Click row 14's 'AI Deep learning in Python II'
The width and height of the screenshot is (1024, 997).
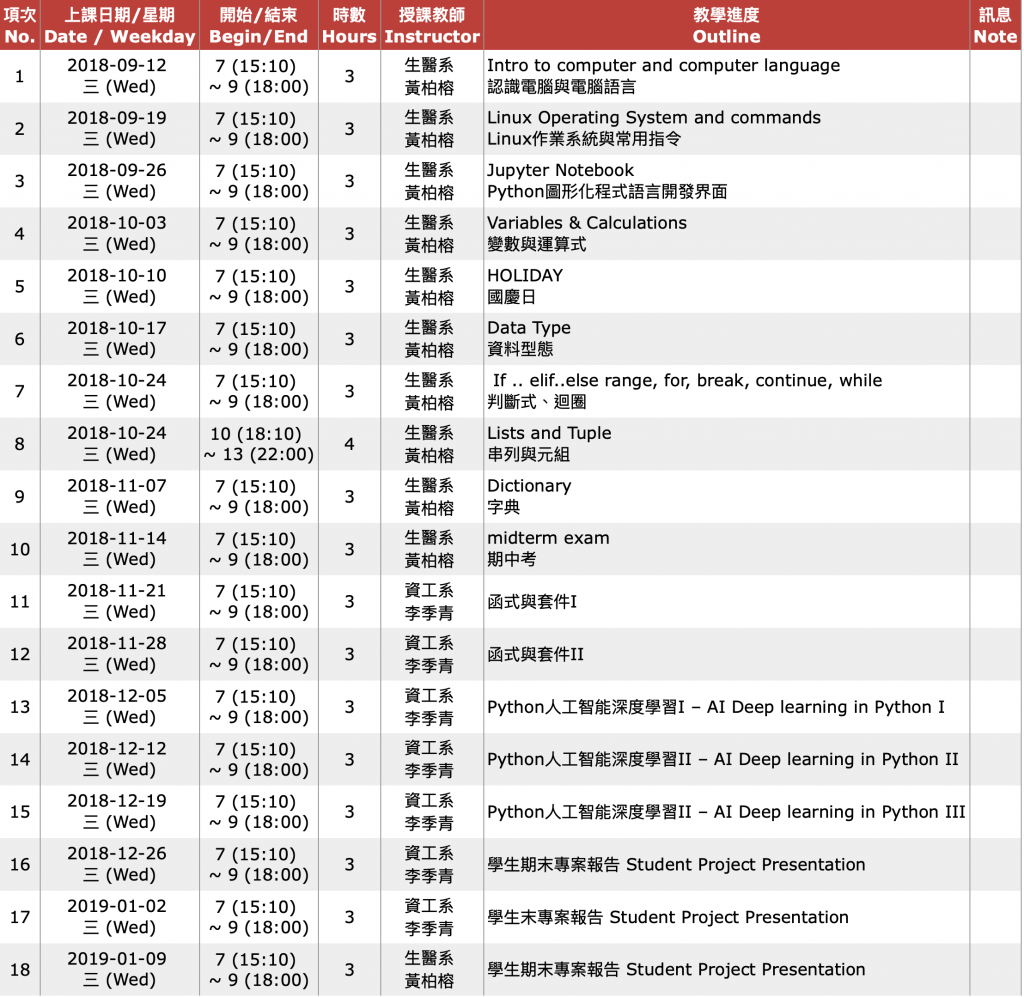click(x=726, y=759)
